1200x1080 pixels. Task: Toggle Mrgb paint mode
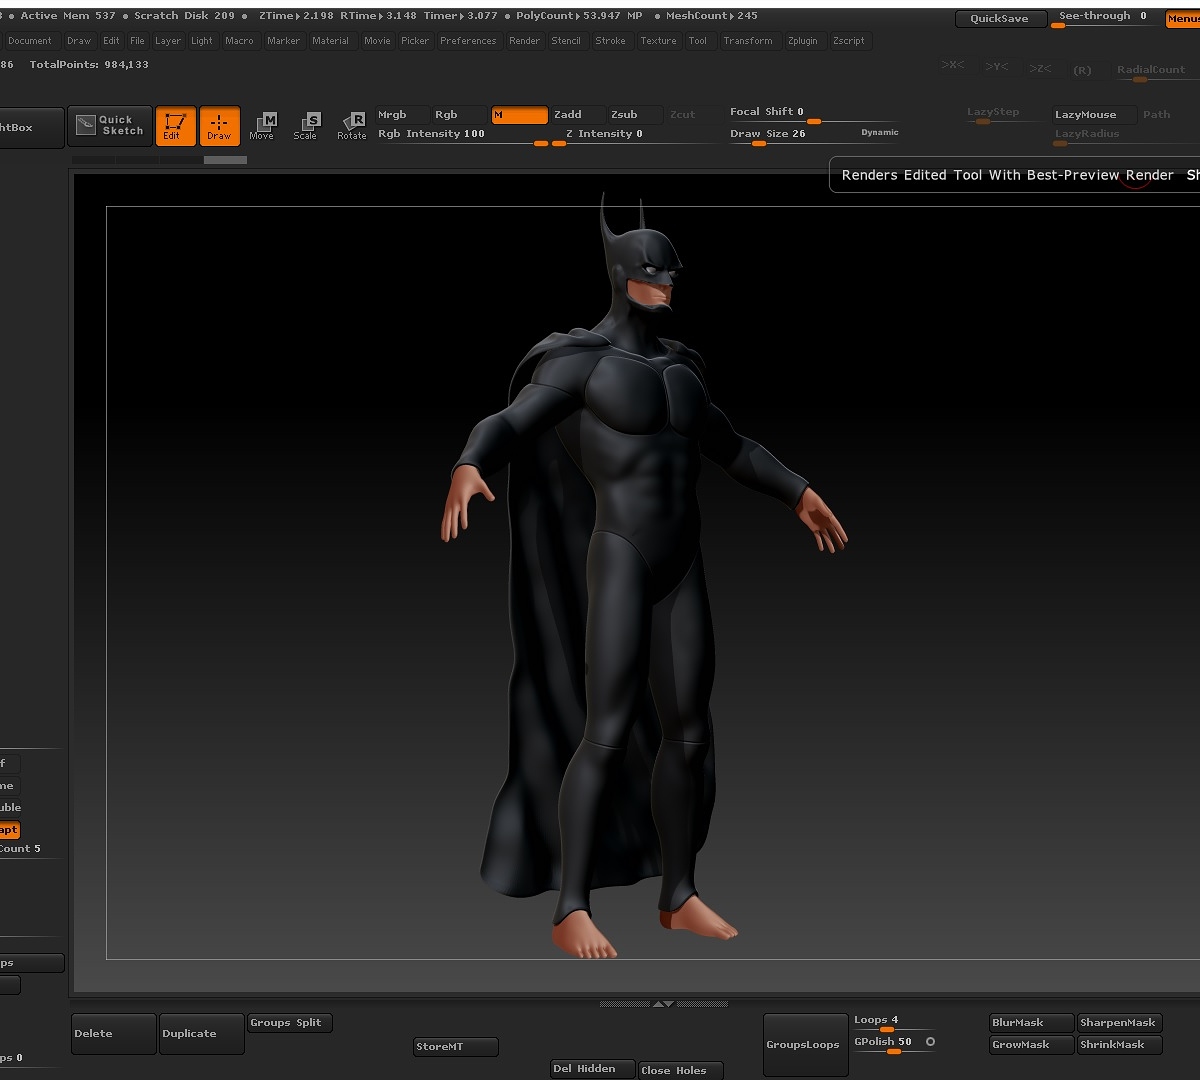pos(402,115)
